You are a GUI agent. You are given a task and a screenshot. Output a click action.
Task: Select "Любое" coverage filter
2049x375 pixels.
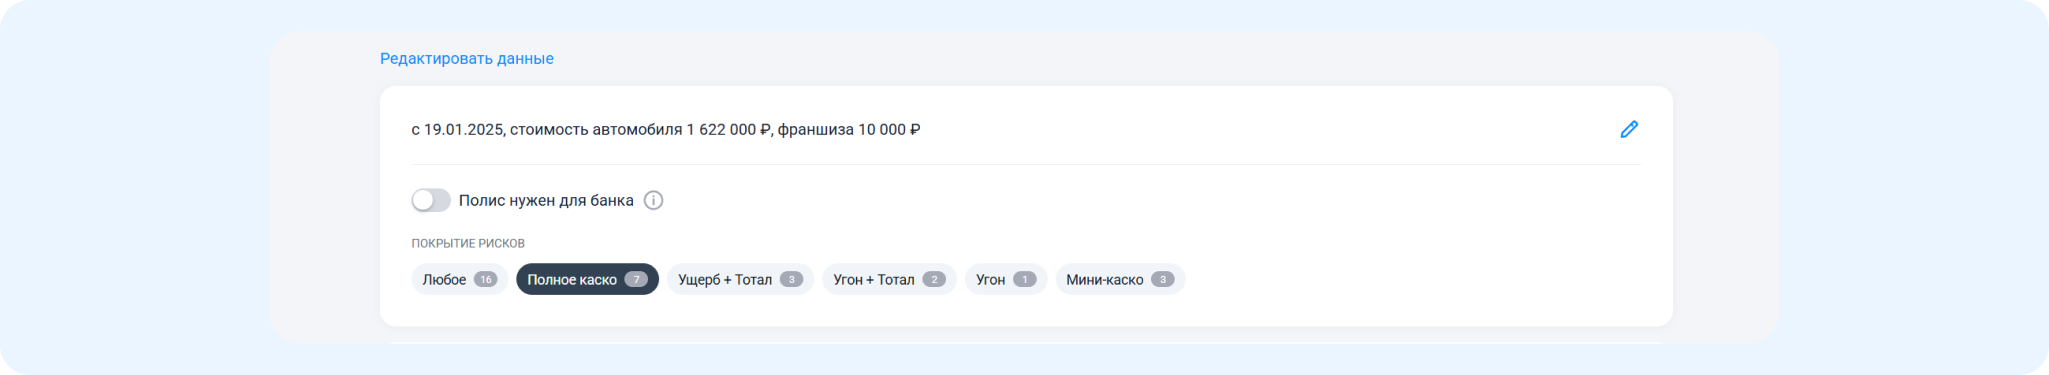(460, 279)
